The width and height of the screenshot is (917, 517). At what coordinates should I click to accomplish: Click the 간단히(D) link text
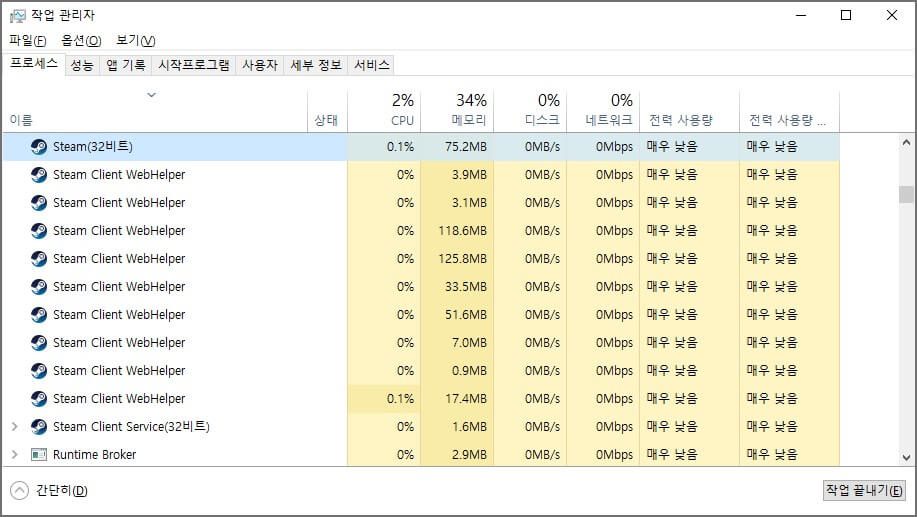pyautogui.click(x=62, y=490)
